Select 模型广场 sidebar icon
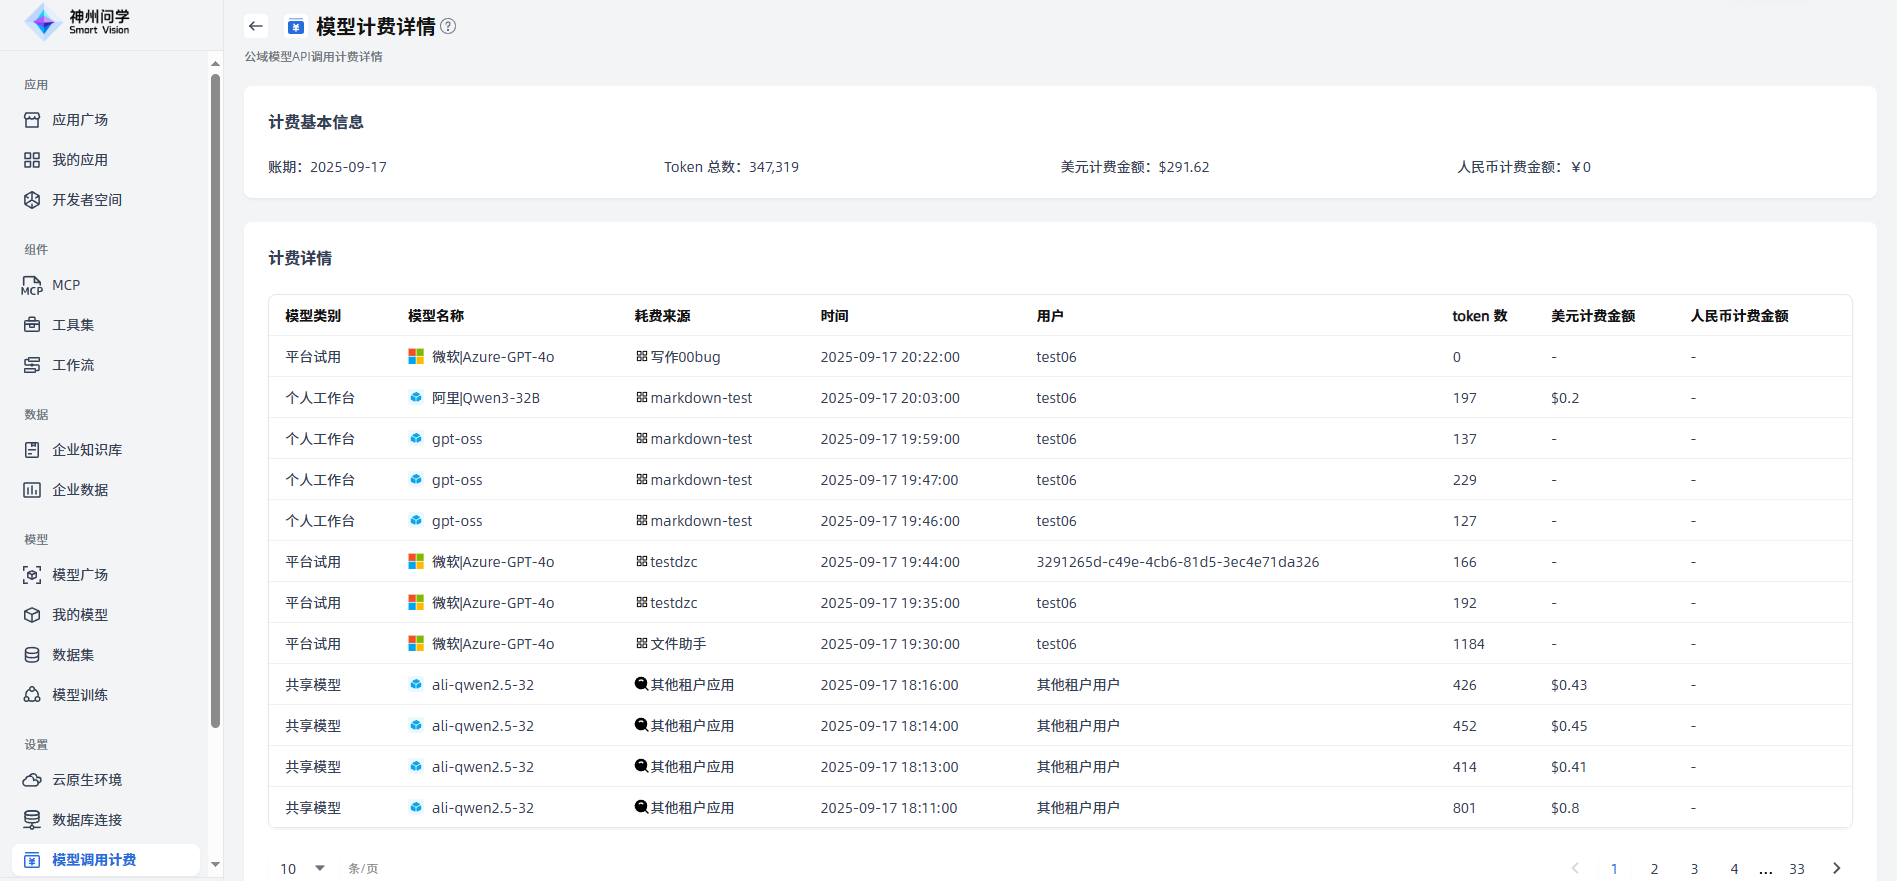The image size is (1897, 881). (x=32, y=575)
